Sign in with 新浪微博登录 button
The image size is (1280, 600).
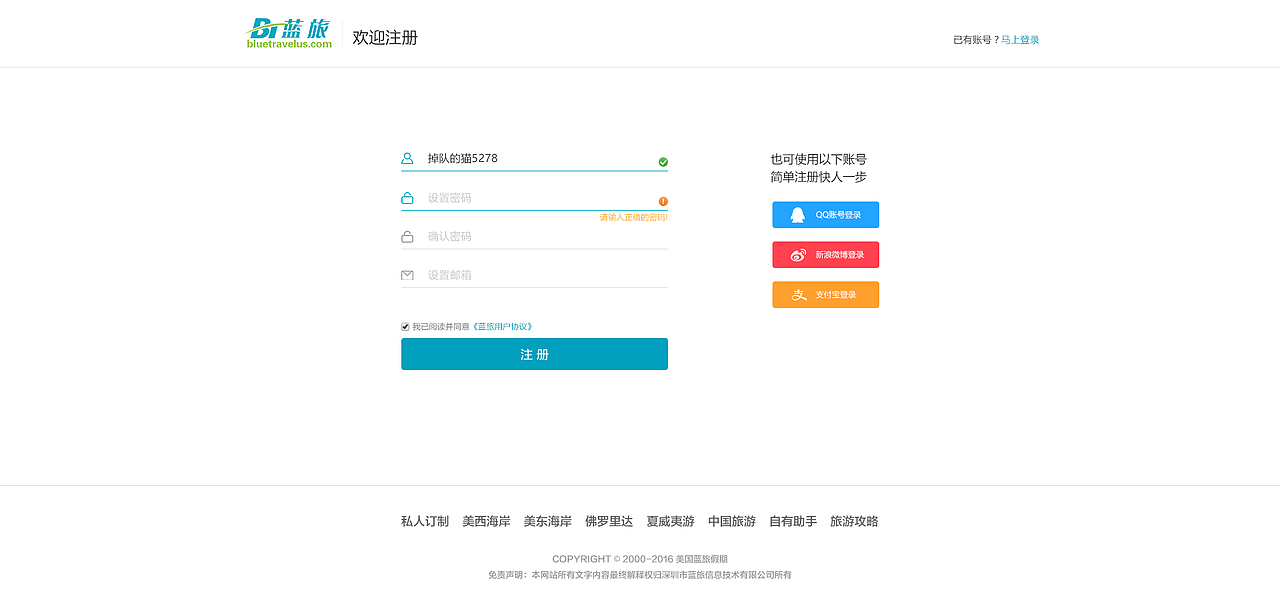(x=826, y=255)
